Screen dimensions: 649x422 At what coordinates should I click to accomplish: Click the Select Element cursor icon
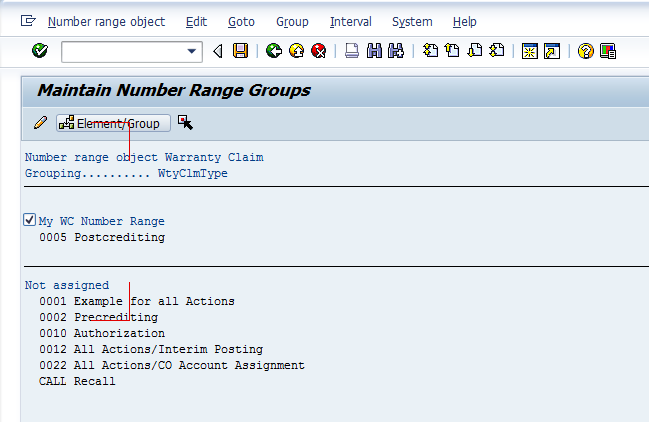click(185, 122)
